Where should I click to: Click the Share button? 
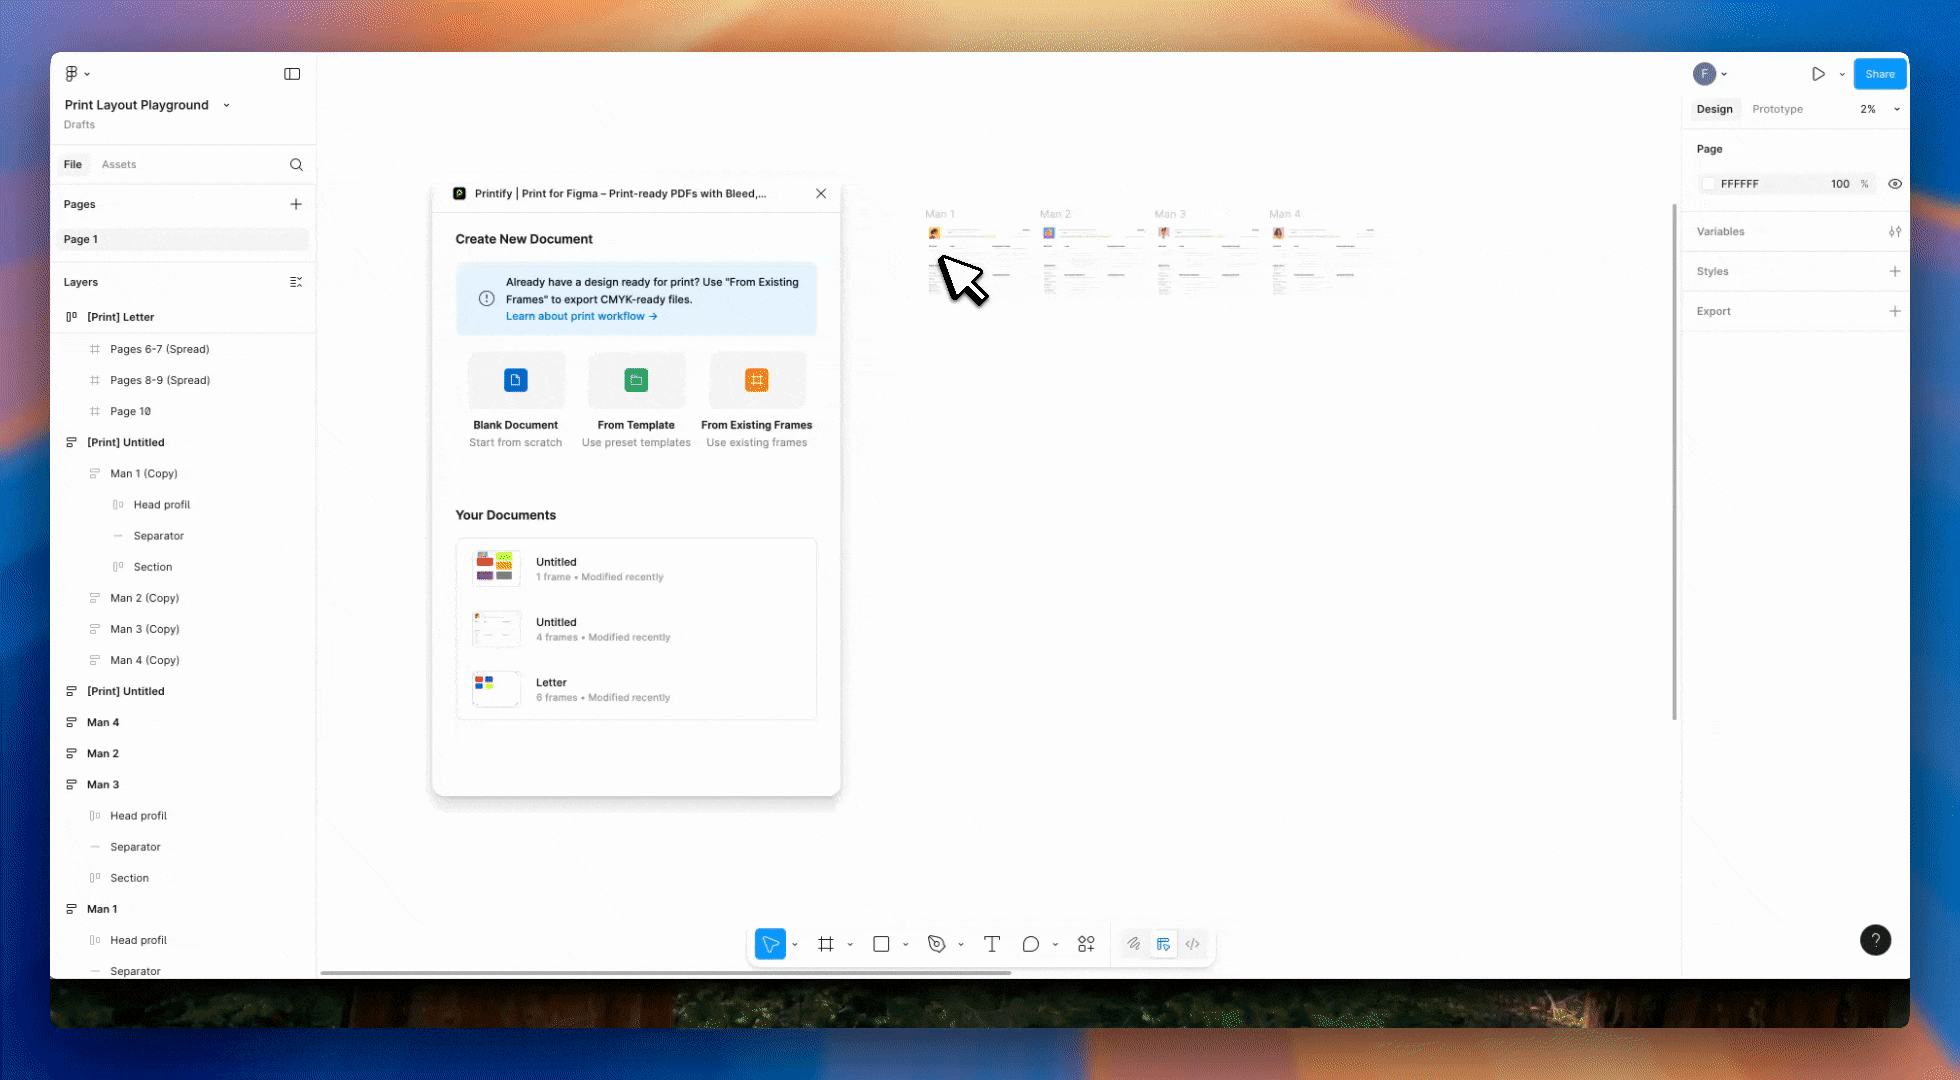click(1879, 73)
